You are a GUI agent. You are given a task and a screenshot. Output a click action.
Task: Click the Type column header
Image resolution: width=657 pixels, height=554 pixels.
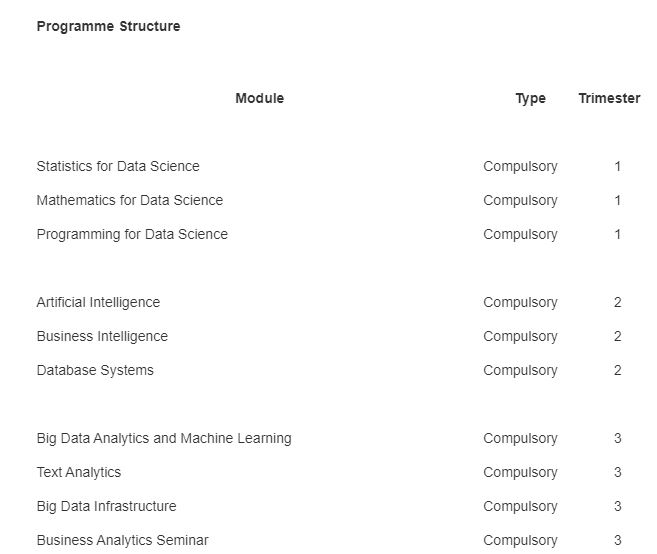(x=530, y=99)
